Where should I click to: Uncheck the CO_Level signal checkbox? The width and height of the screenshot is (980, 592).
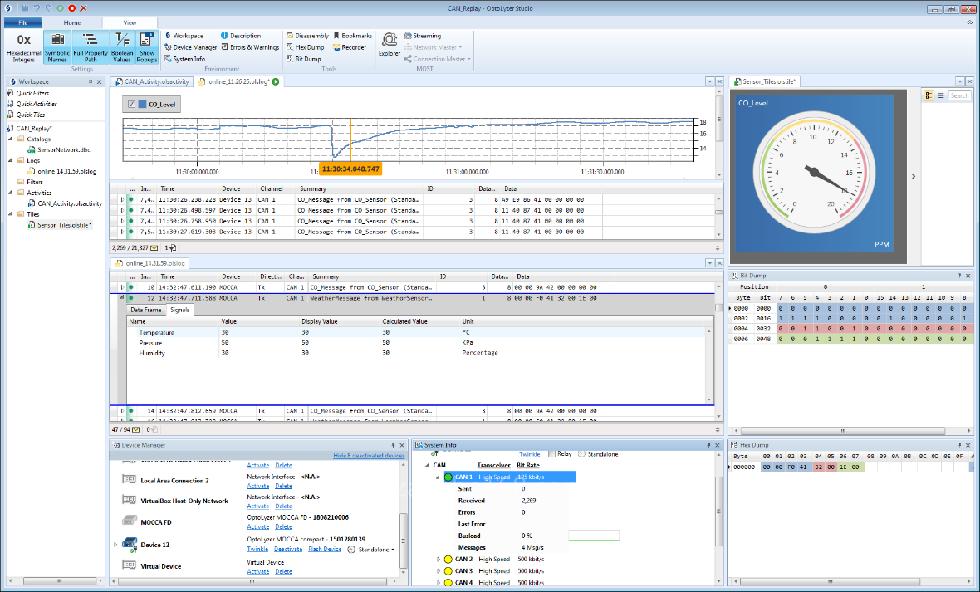click(132, 104)
